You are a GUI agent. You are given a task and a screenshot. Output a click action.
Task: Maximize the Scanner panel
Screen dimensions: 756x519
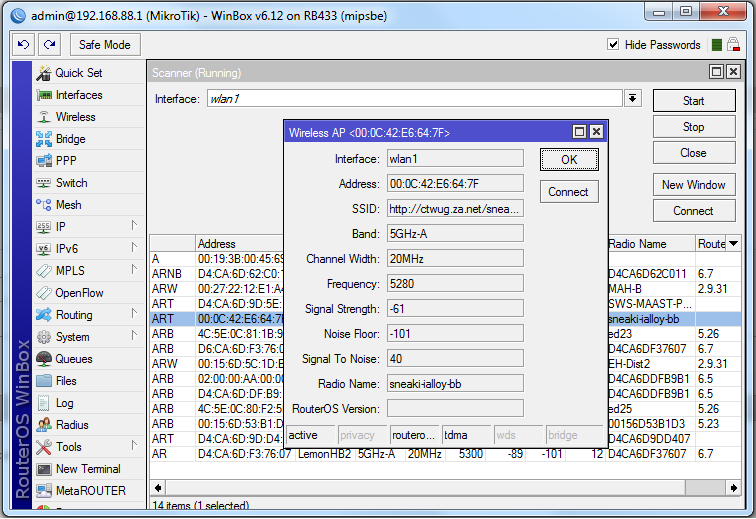pos(716,72)
